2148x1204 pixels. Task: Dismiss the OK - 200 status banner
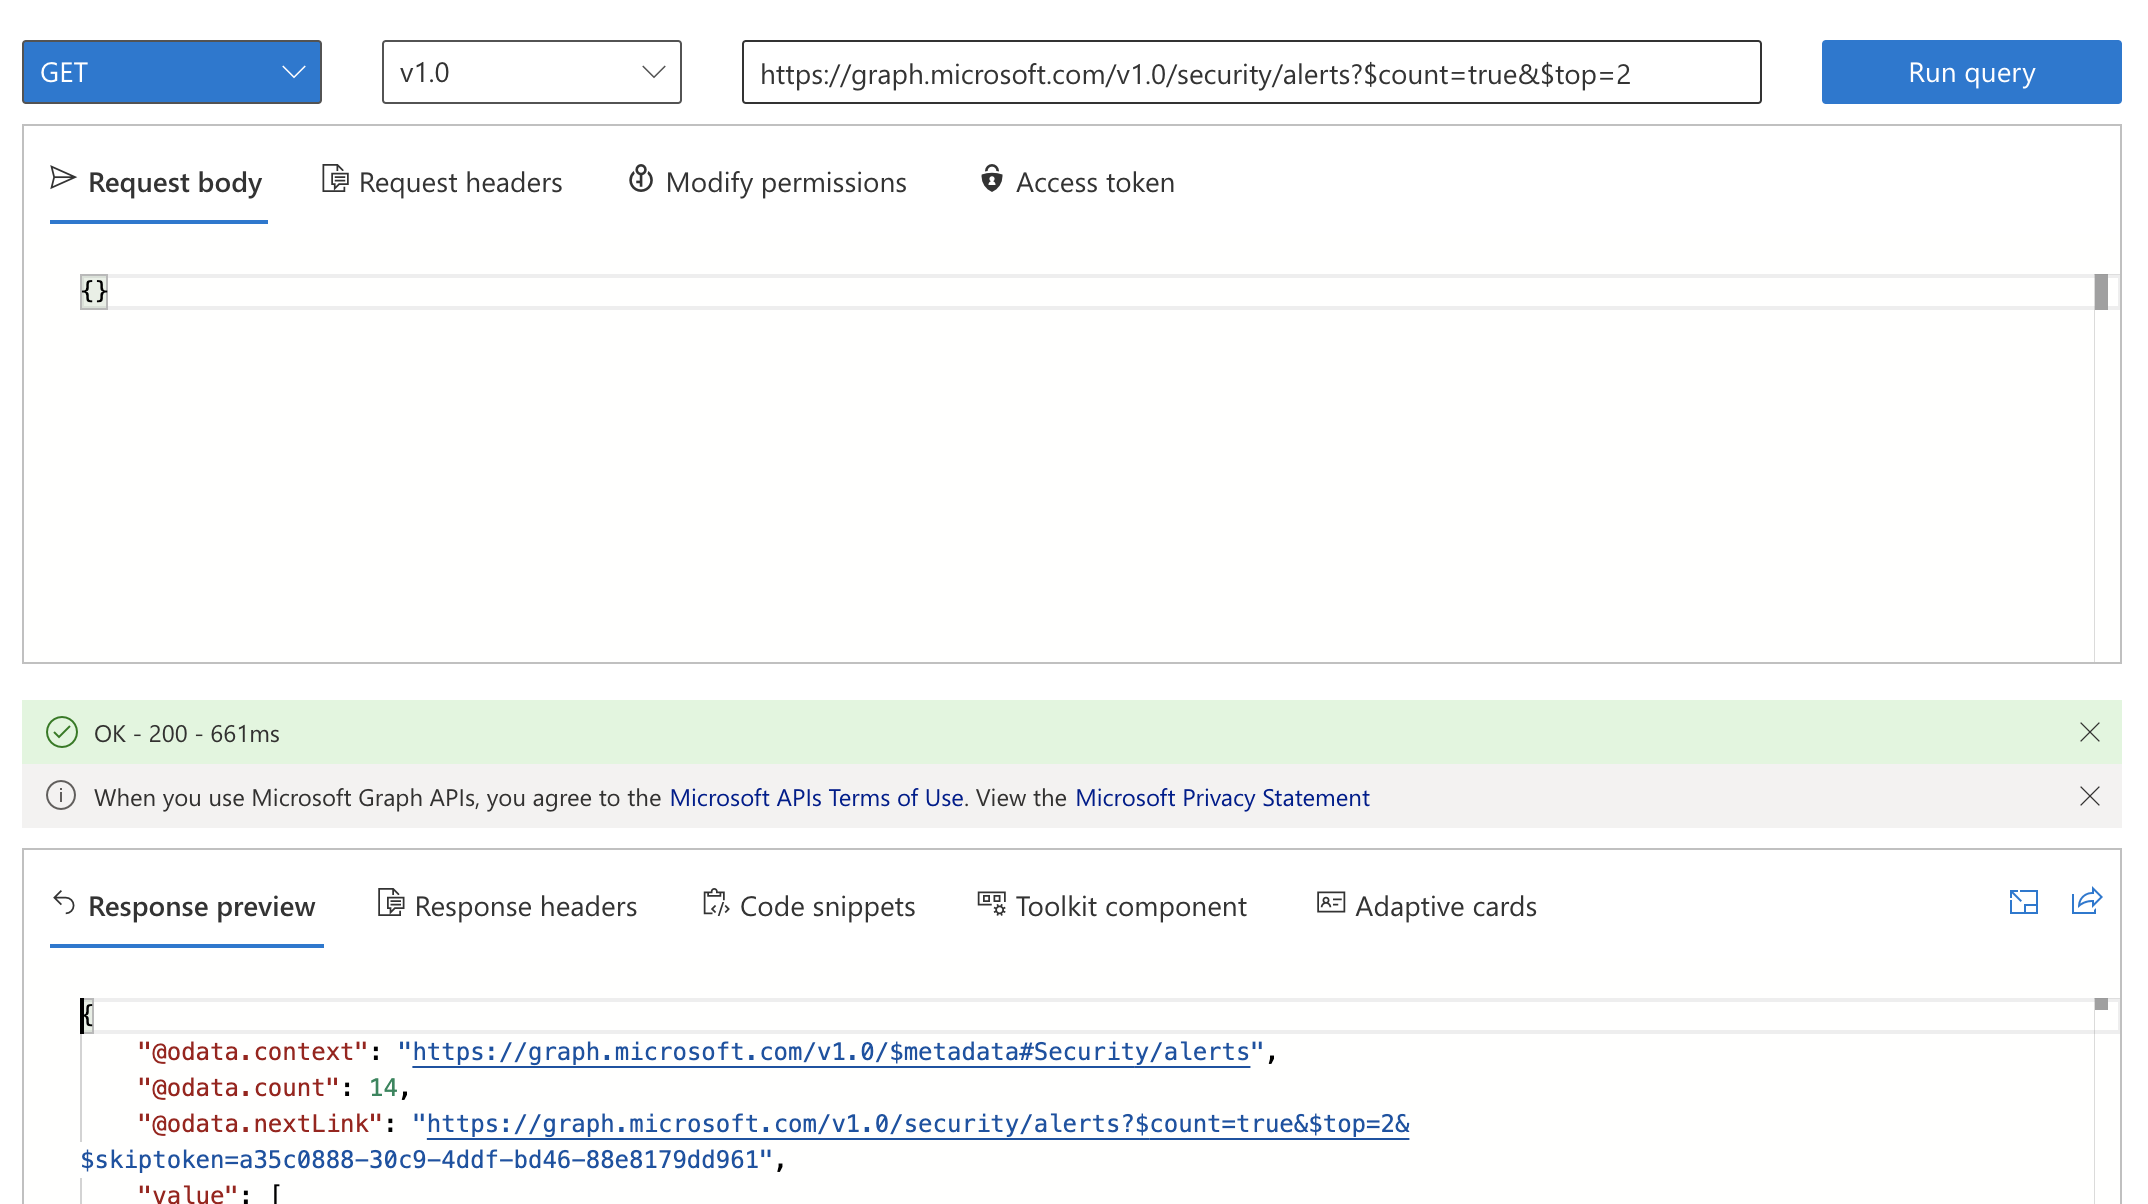pyautogui.click(x=2089, y=732)
